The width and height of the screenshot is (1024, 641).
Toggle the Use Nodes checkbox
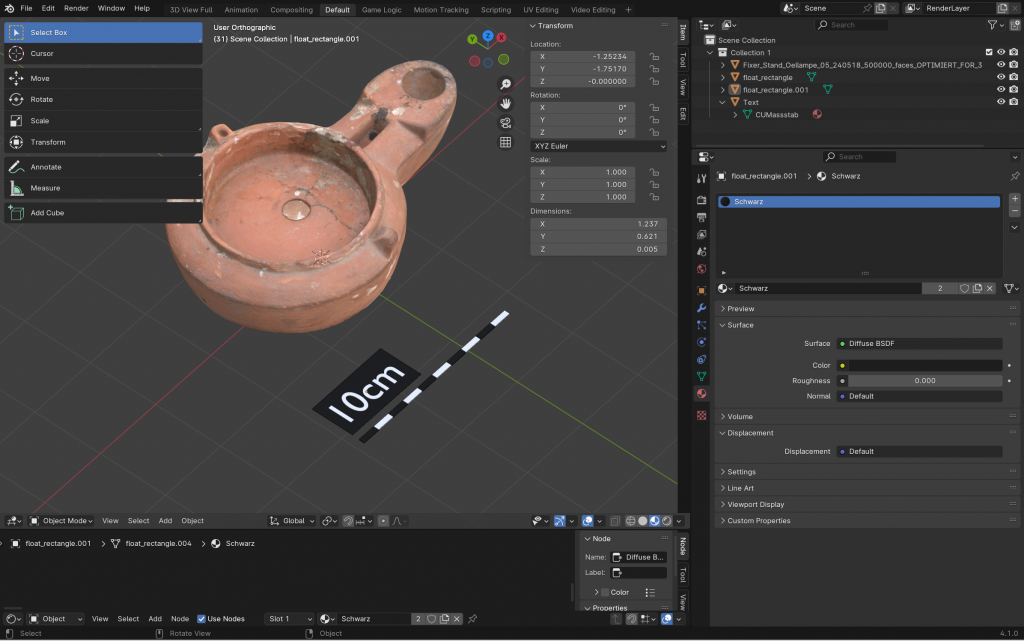coord(202,619)
